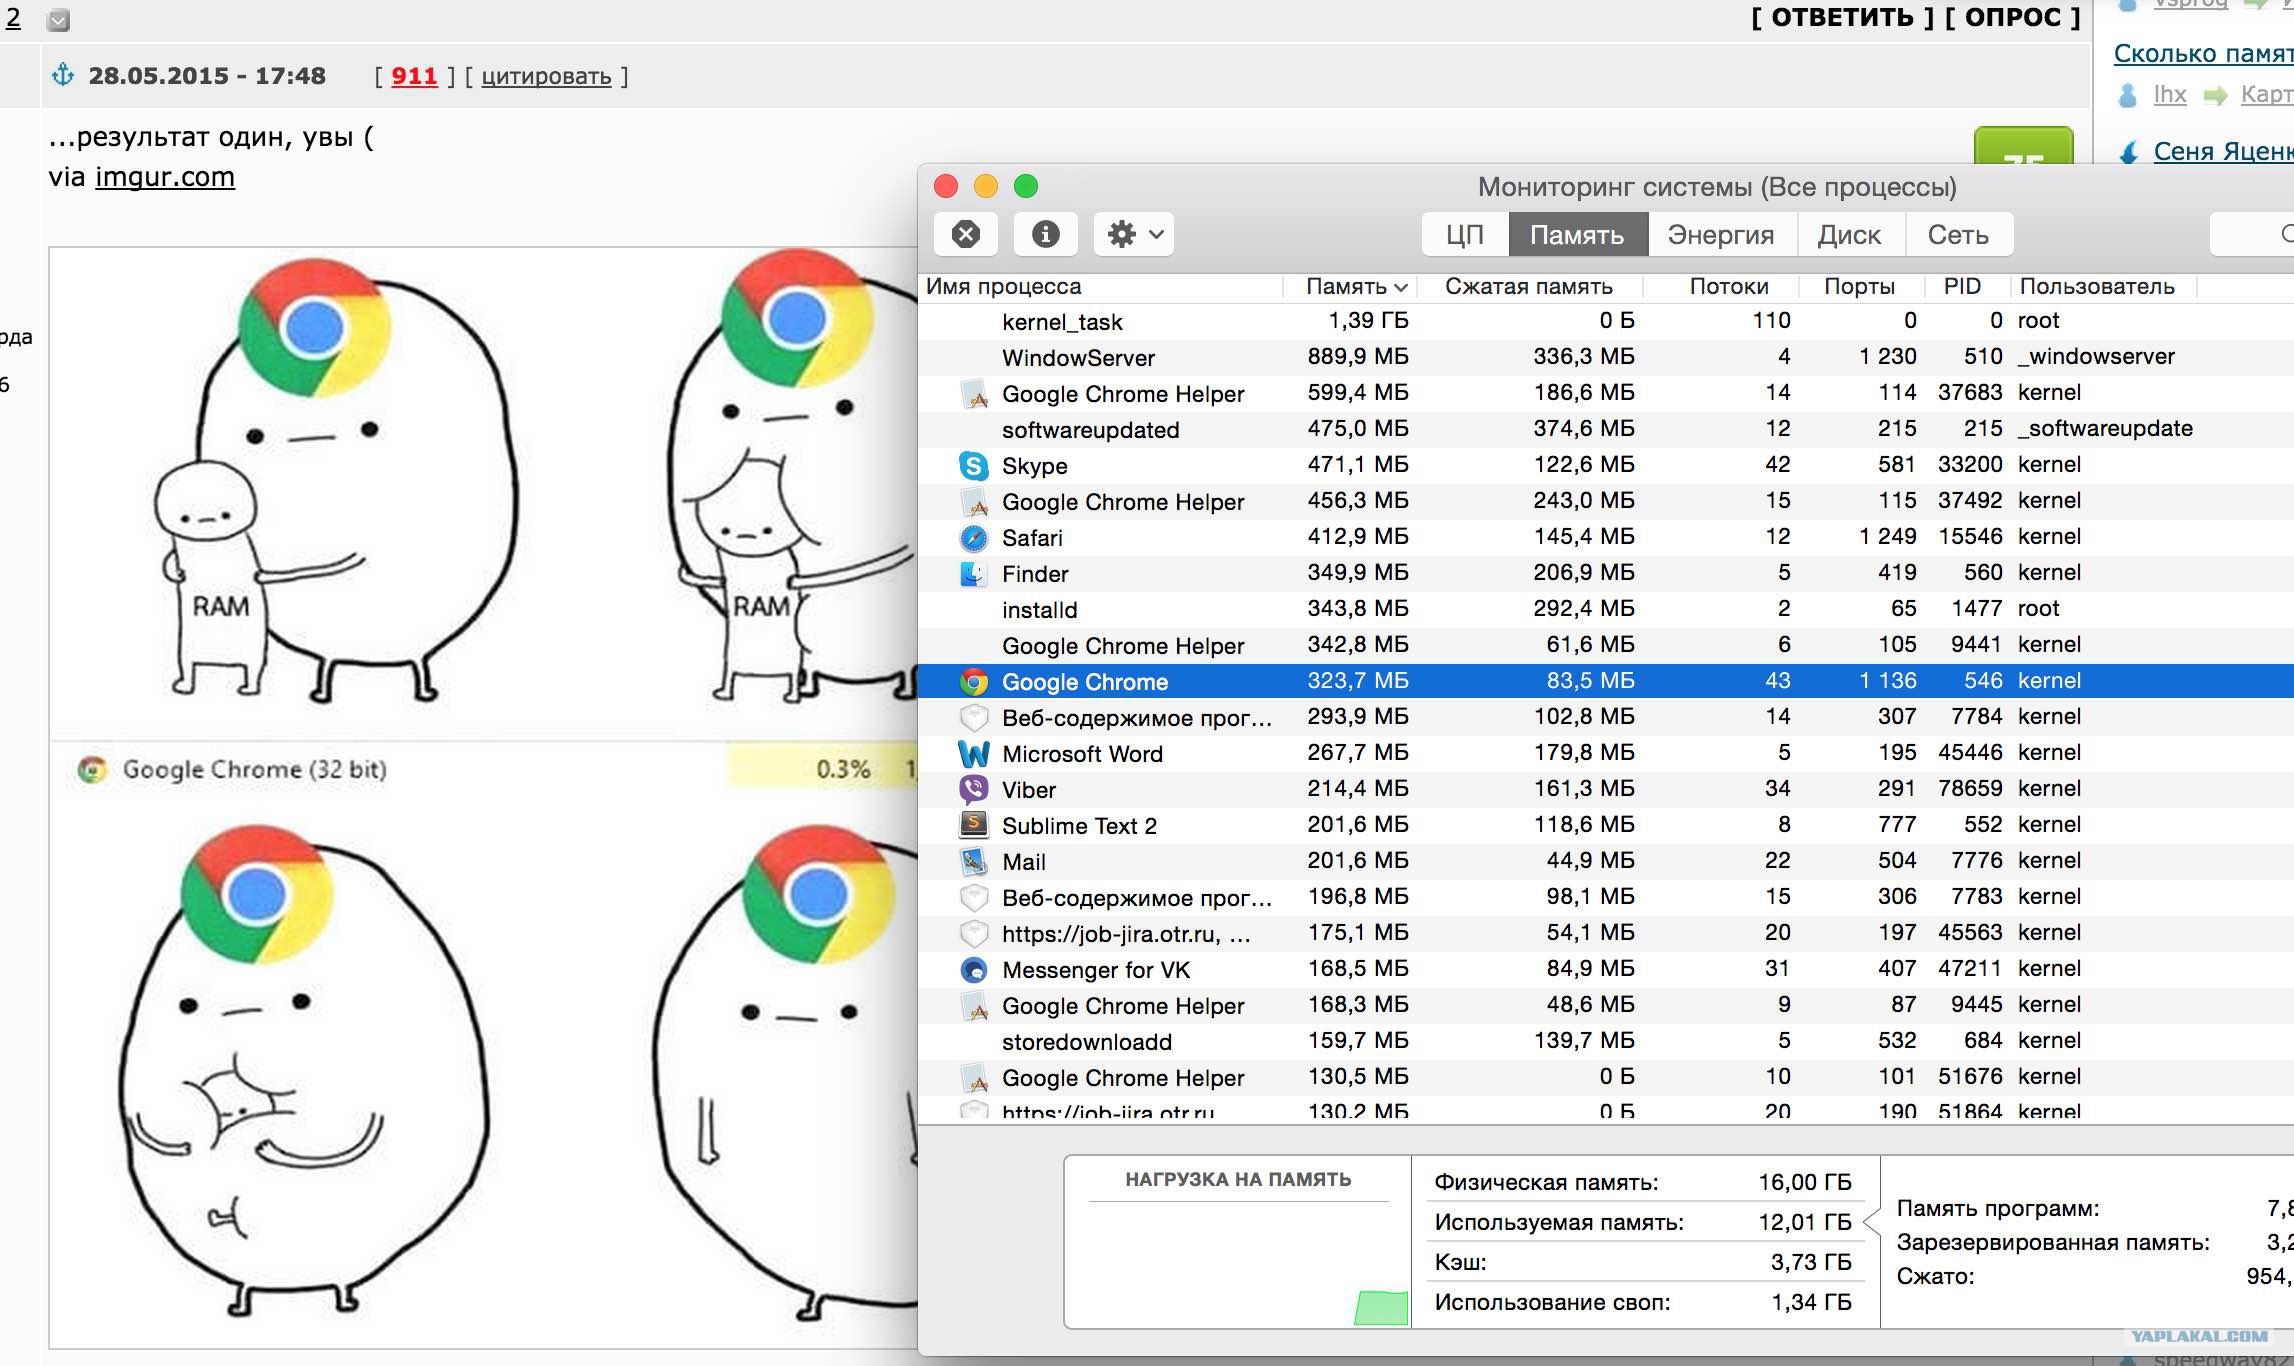Switch to the ЦП tab
The image size is (2294, 1366).
click(x=1465, y=234)
